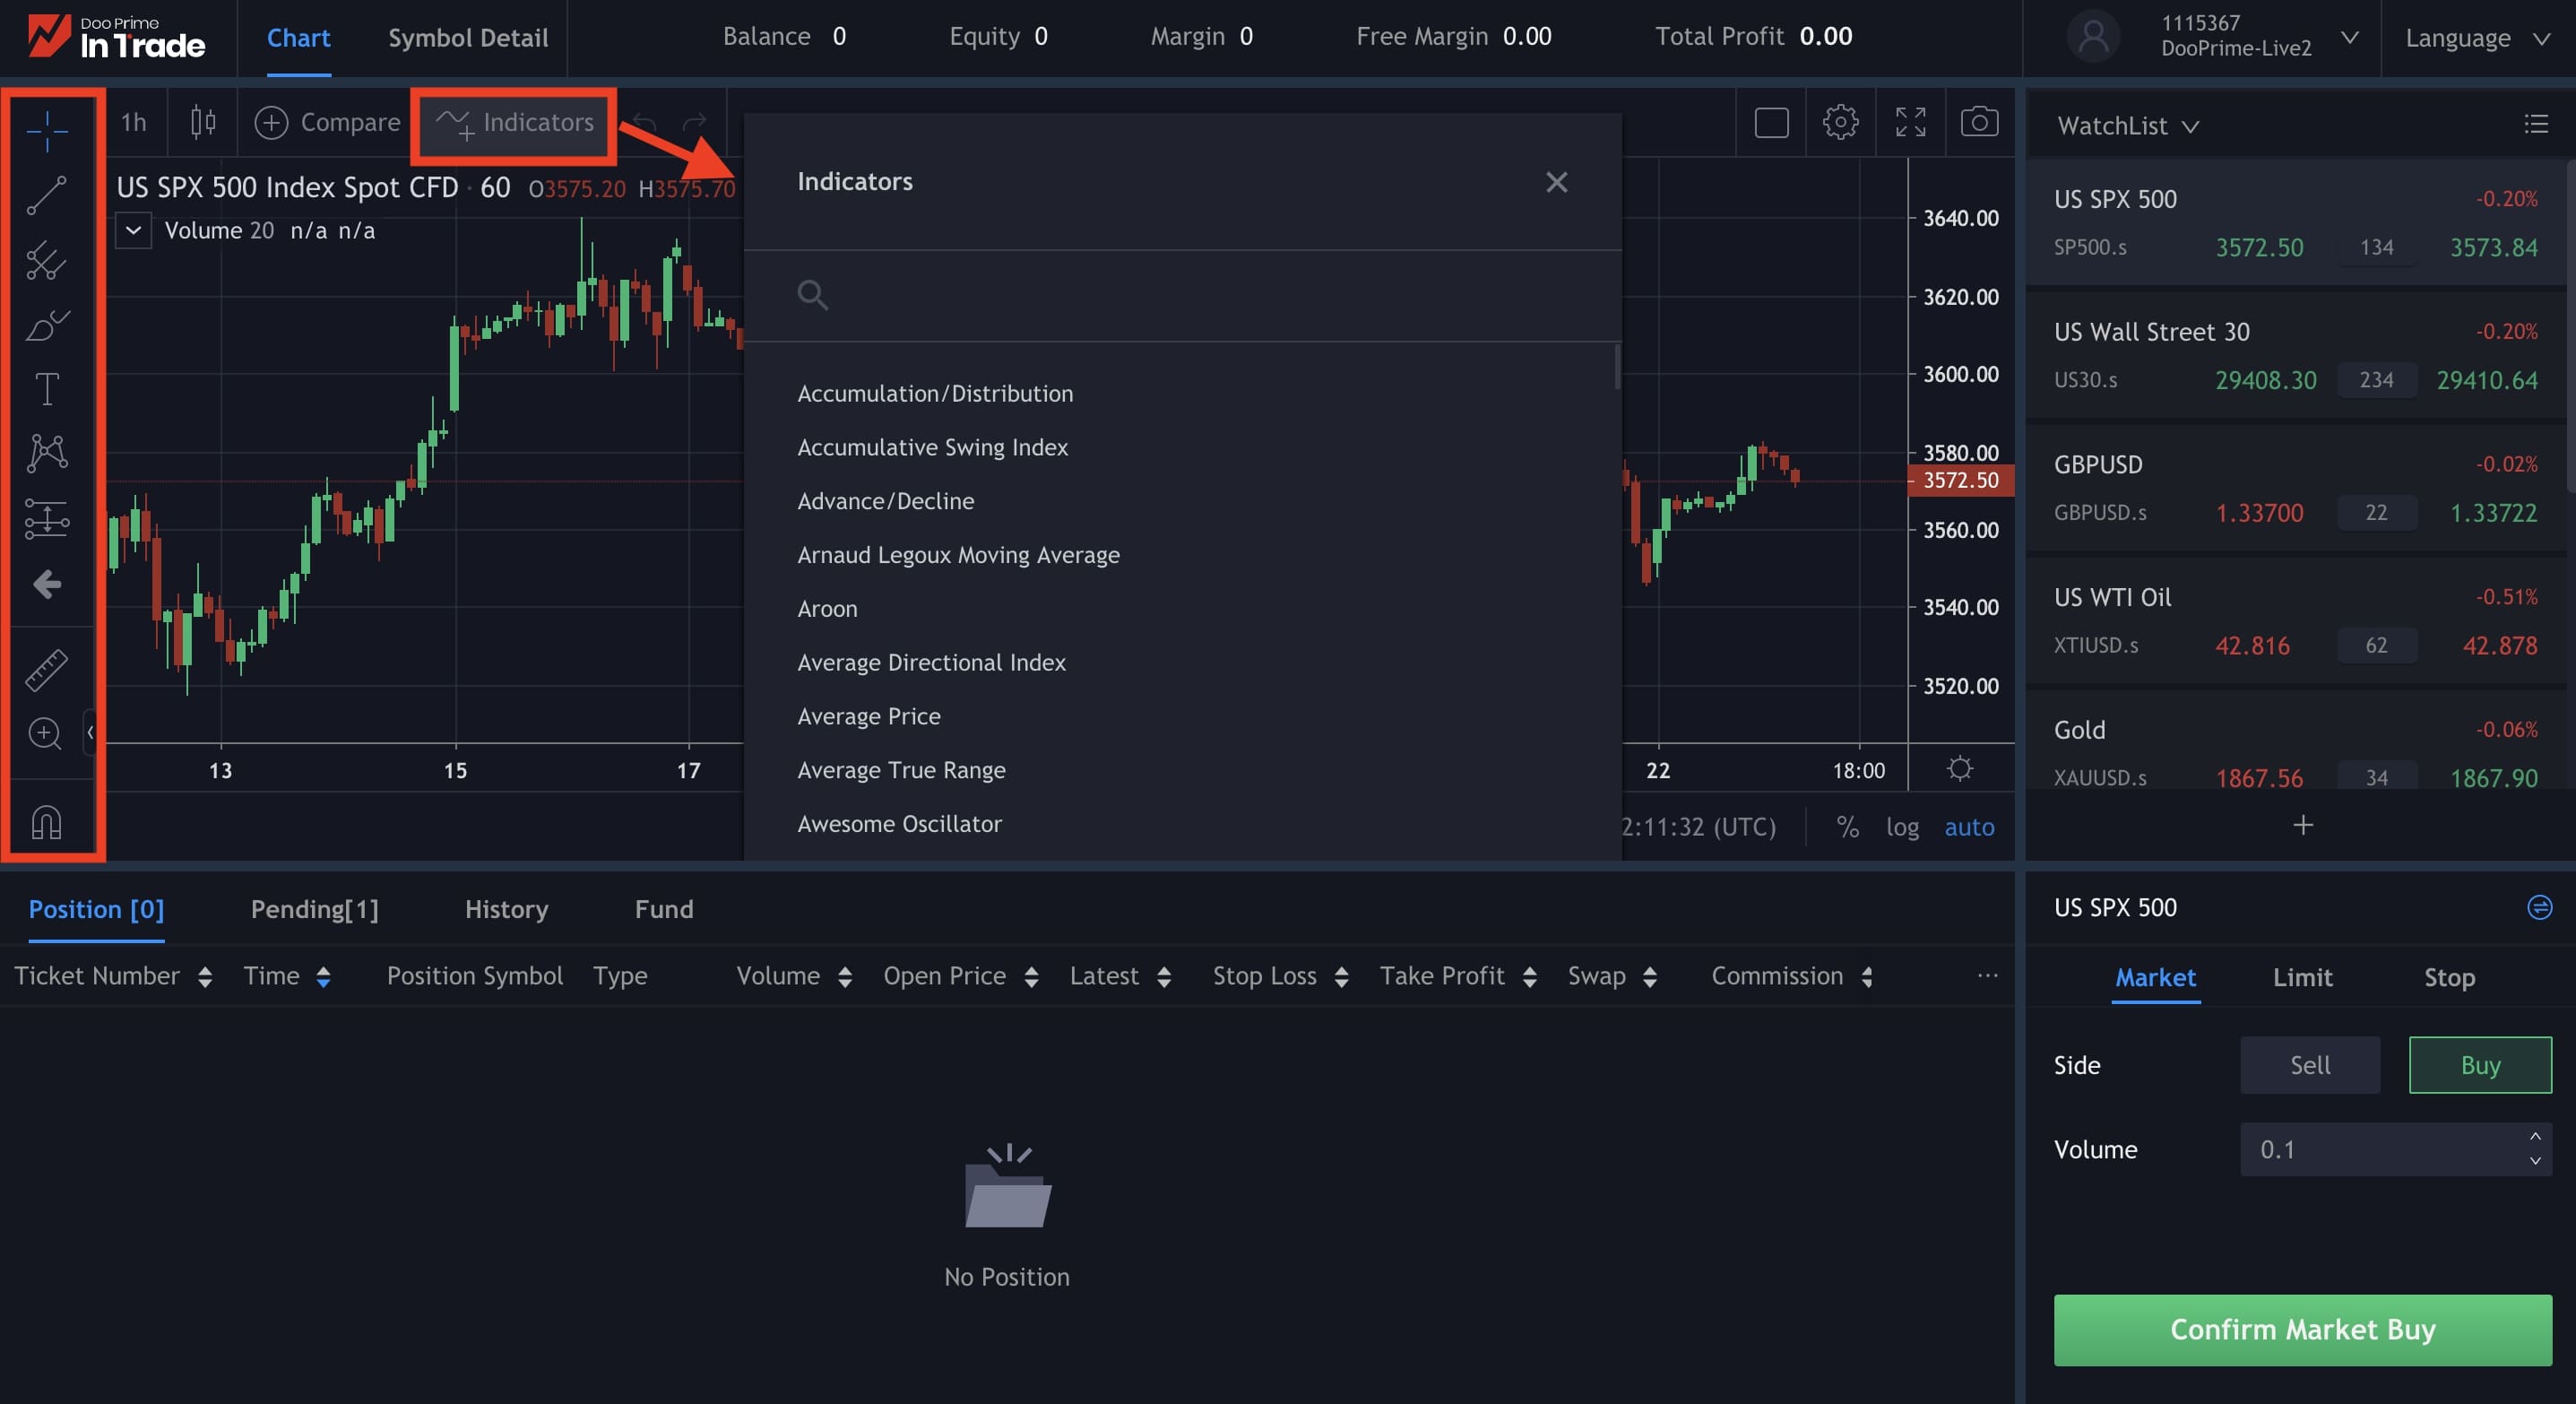Activate the ruler measure tool
The height and width of the screenshot is (1404, 2576).
pos(46,670)
